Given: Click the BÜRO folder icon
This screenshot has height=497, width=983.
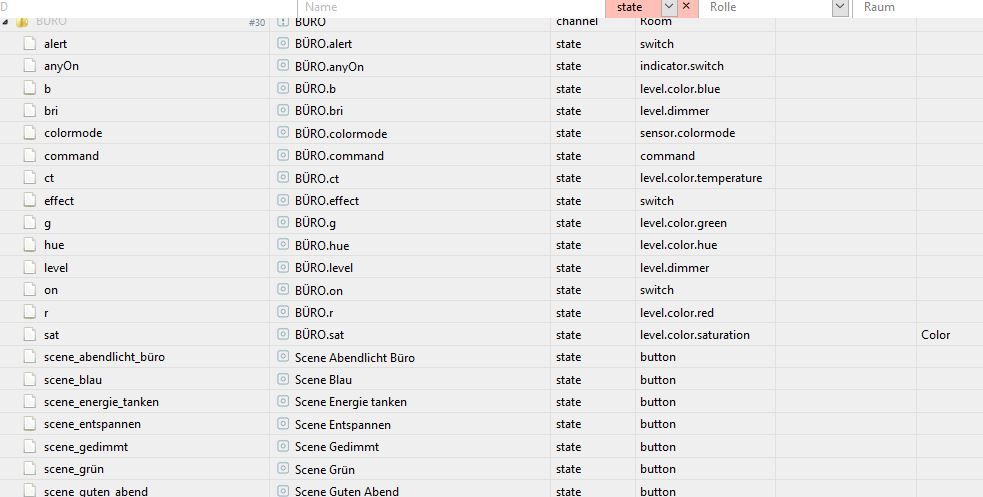Looking at the screenshot, I should pos(23,22).
